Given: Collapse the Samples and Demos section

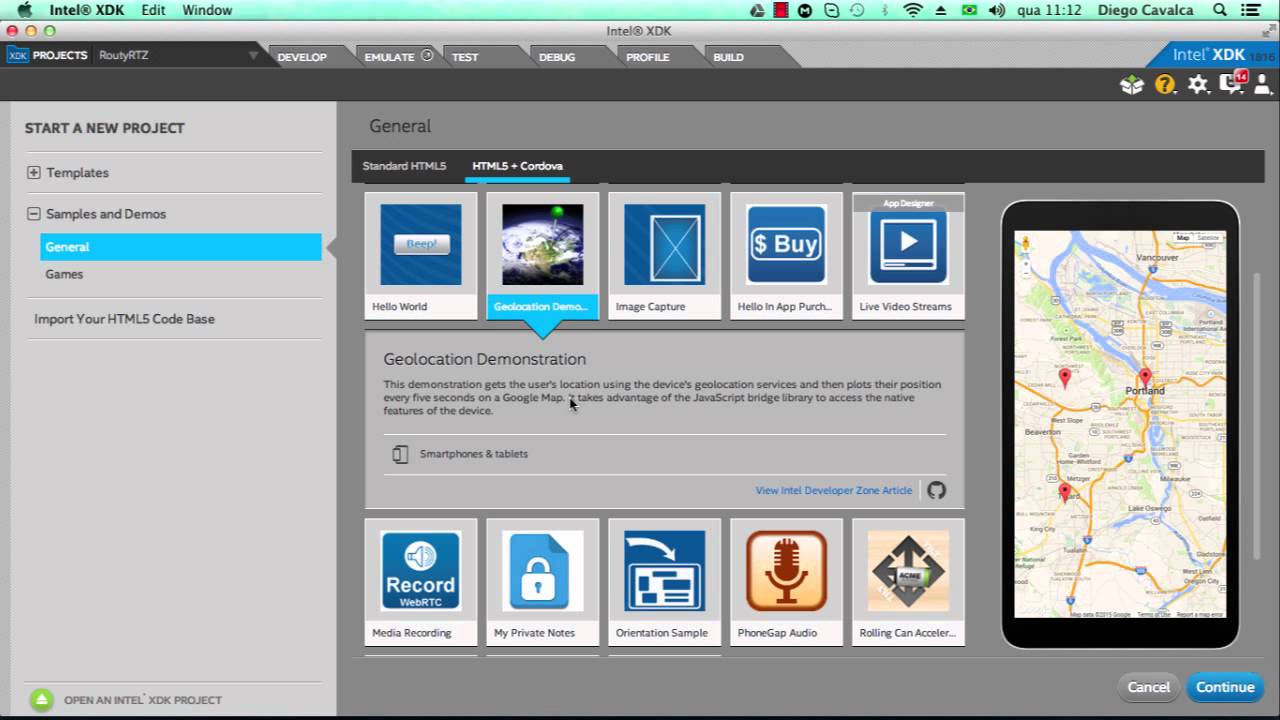Looking at the screenshot, I should point(34,213).
